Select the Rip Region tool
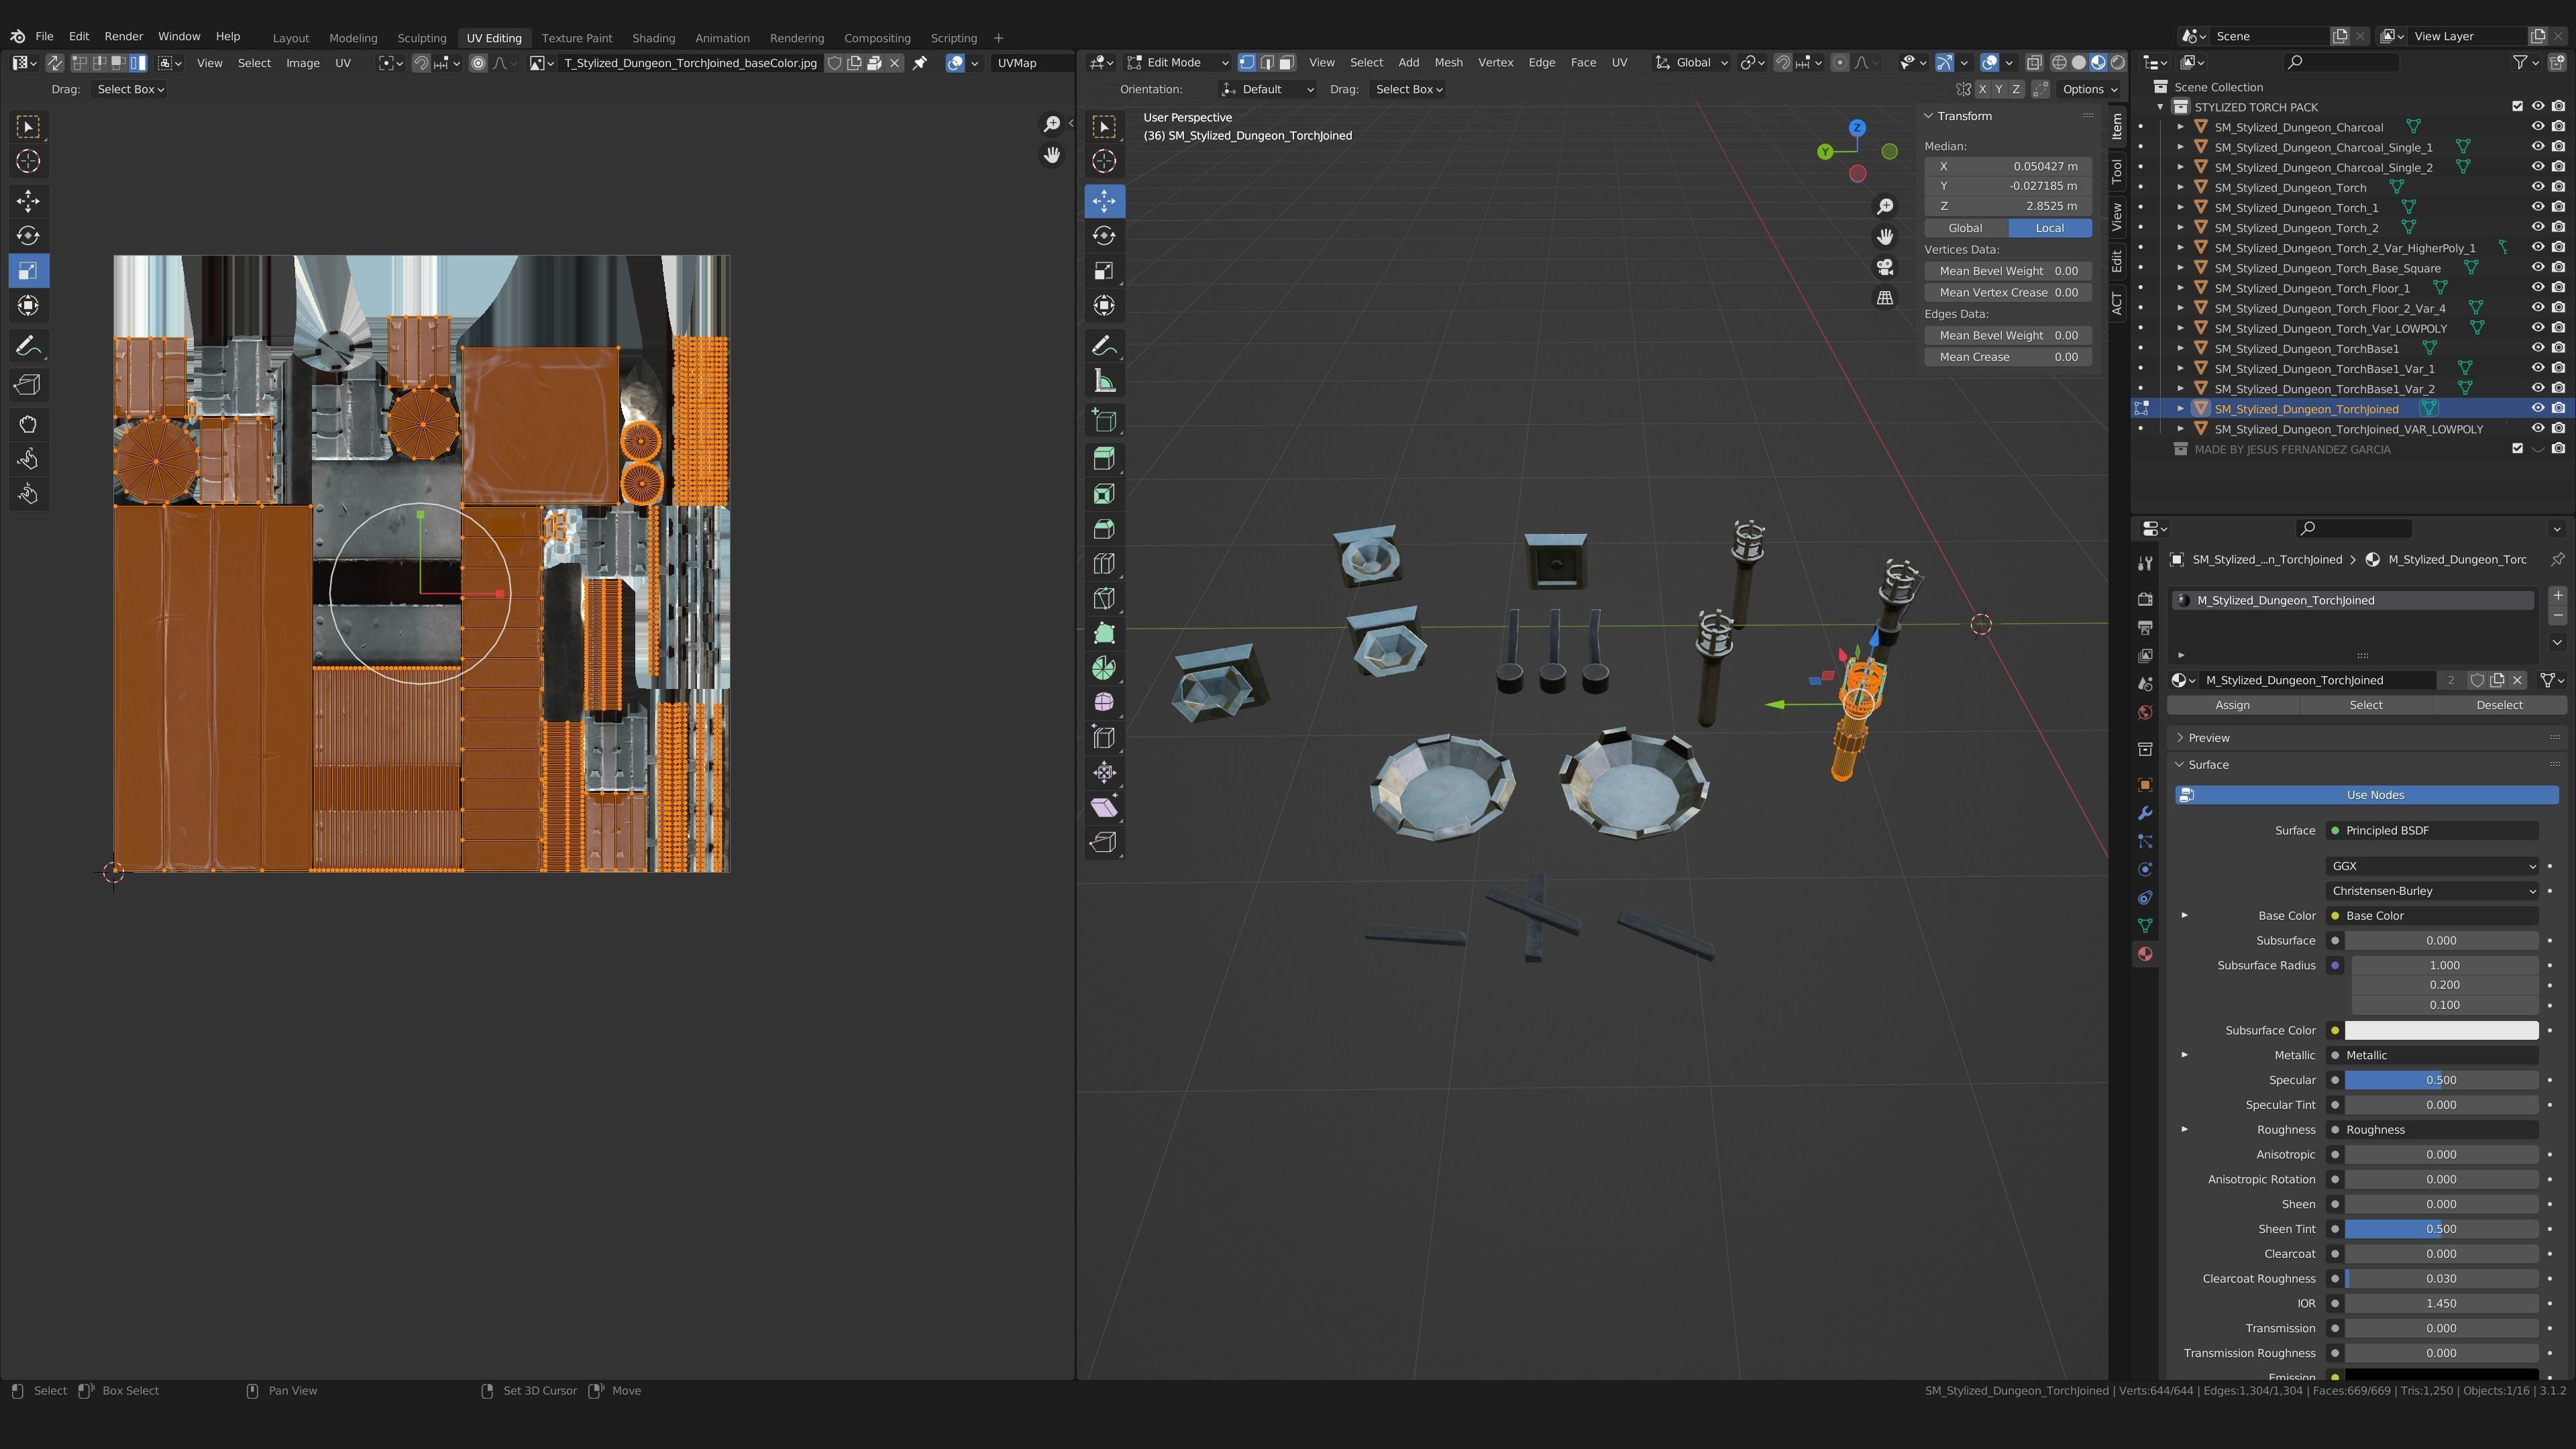The width and height of the screenshot is (2576, 1449). coord(1104,842)
